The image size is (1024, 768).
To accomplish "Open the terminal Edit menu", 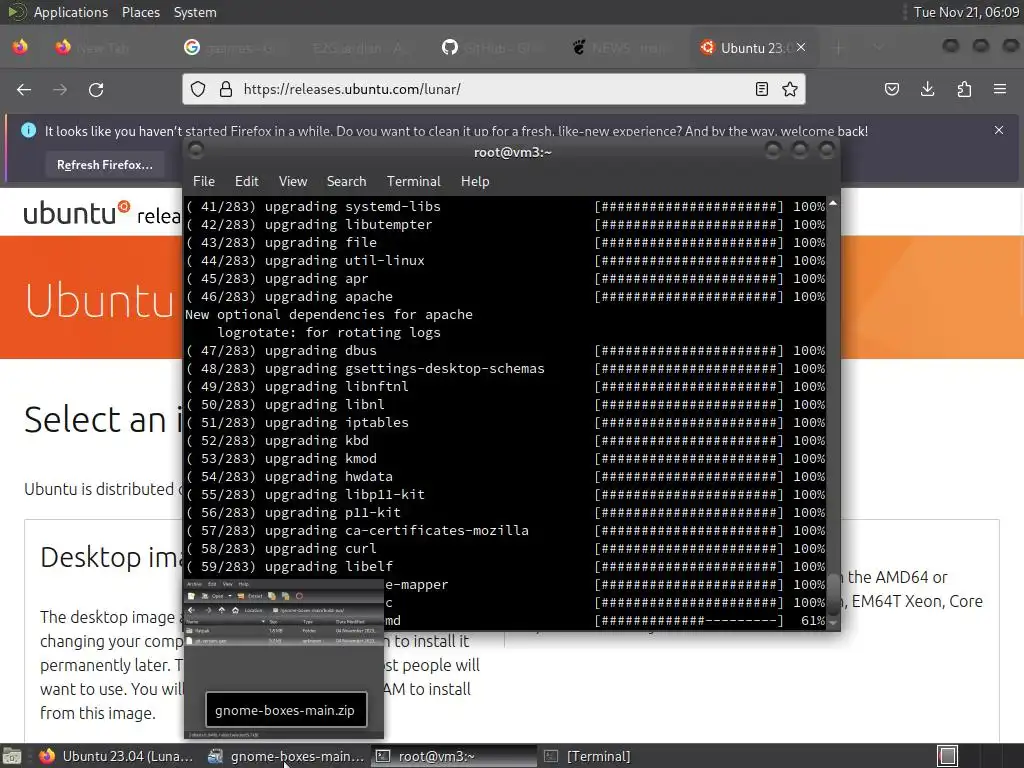I will coord(246,182).
